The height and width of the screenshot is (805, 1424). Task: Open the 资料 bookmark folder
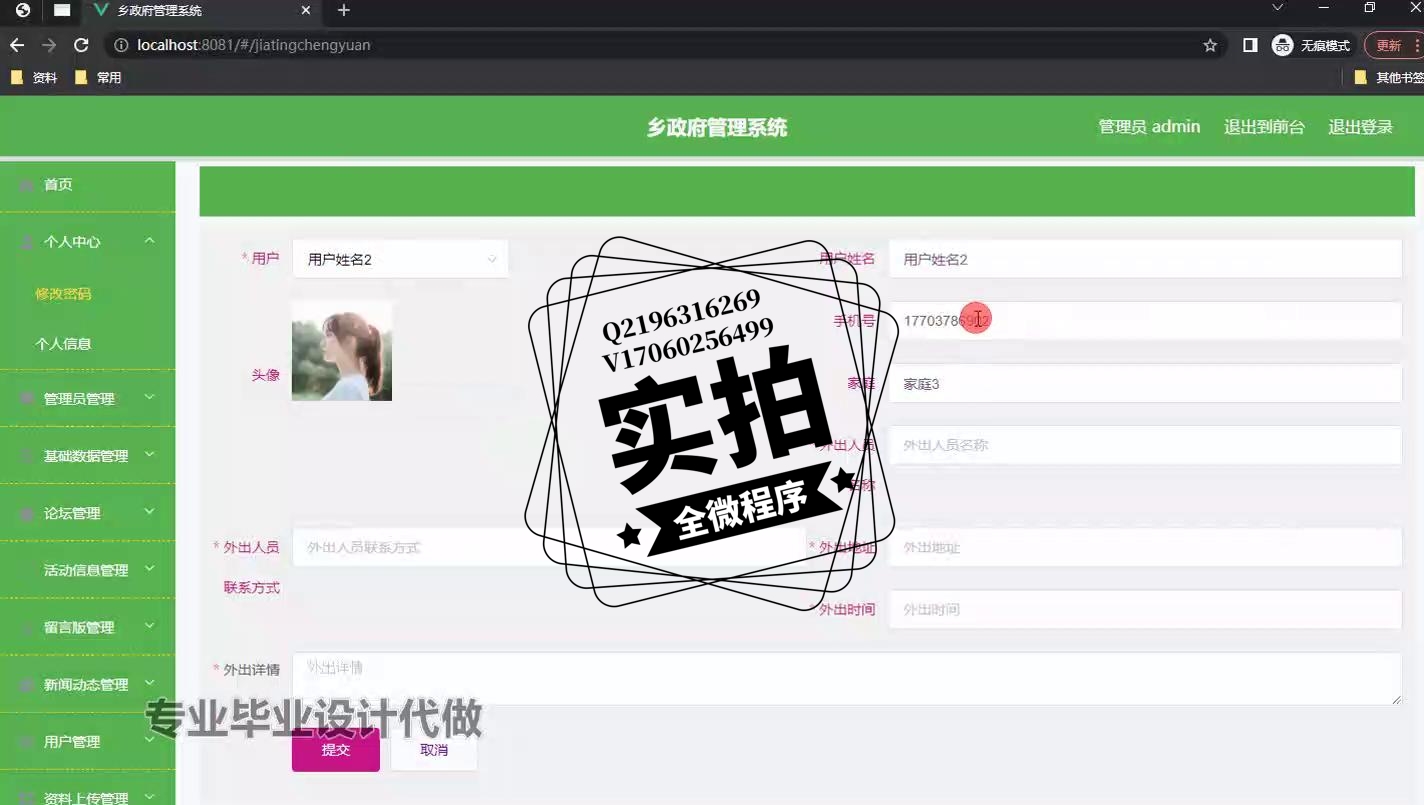tap(34, 77)
